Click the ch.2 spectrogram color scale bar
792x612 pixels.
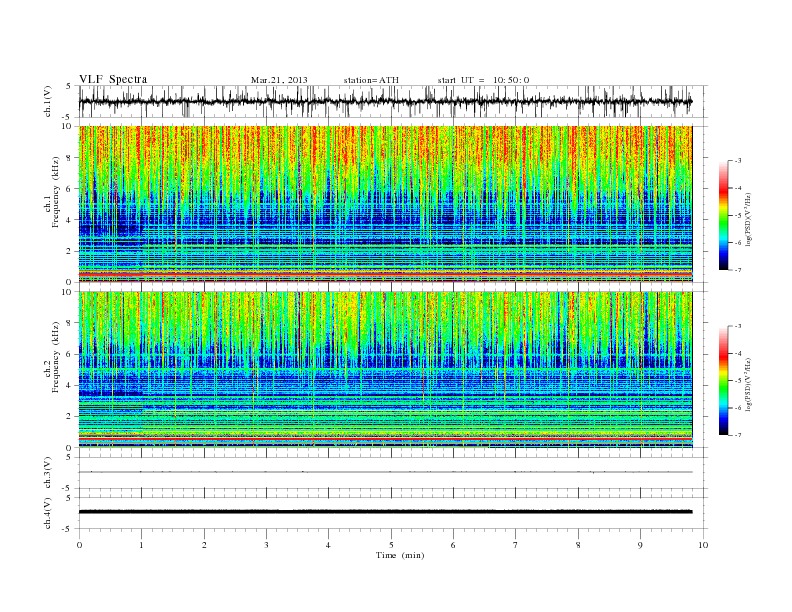pos(723,380)
